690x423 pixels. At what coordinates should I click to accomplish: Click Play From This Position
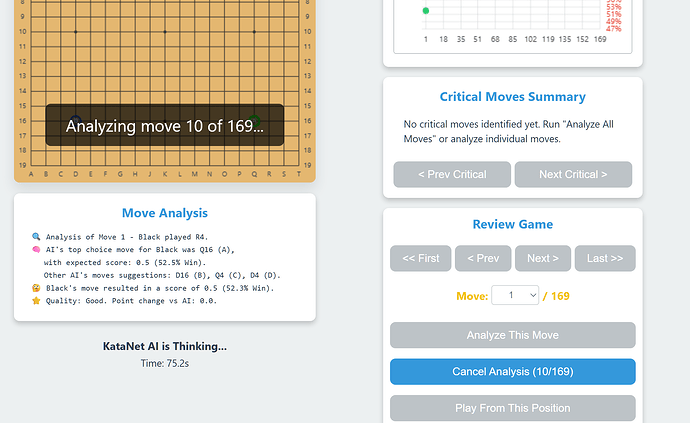click(x=513, y=408)
